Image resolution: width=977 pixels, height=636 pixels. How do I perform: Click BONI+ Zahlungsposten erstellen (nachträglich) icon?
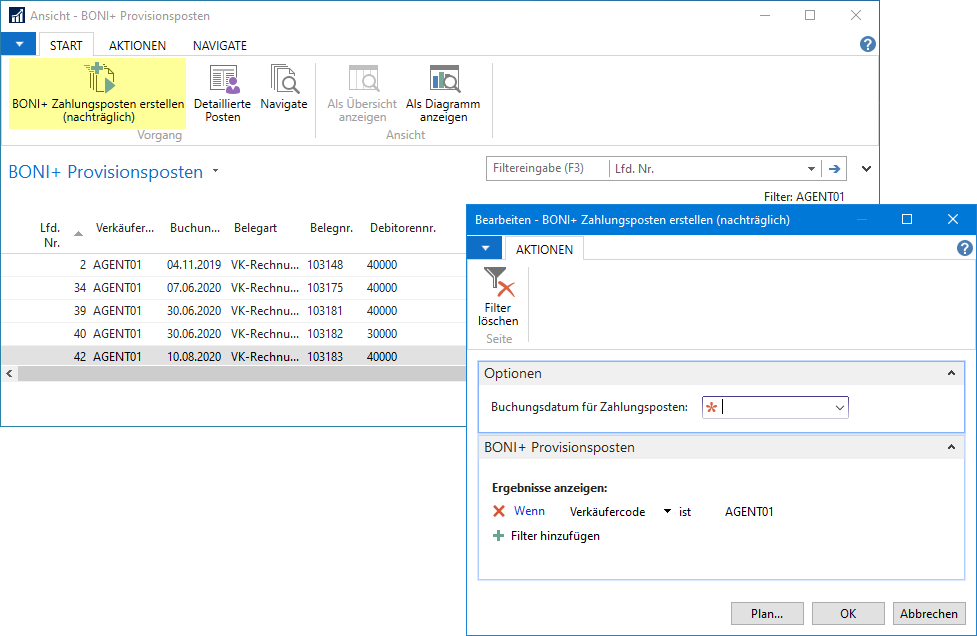pos(99,78)
